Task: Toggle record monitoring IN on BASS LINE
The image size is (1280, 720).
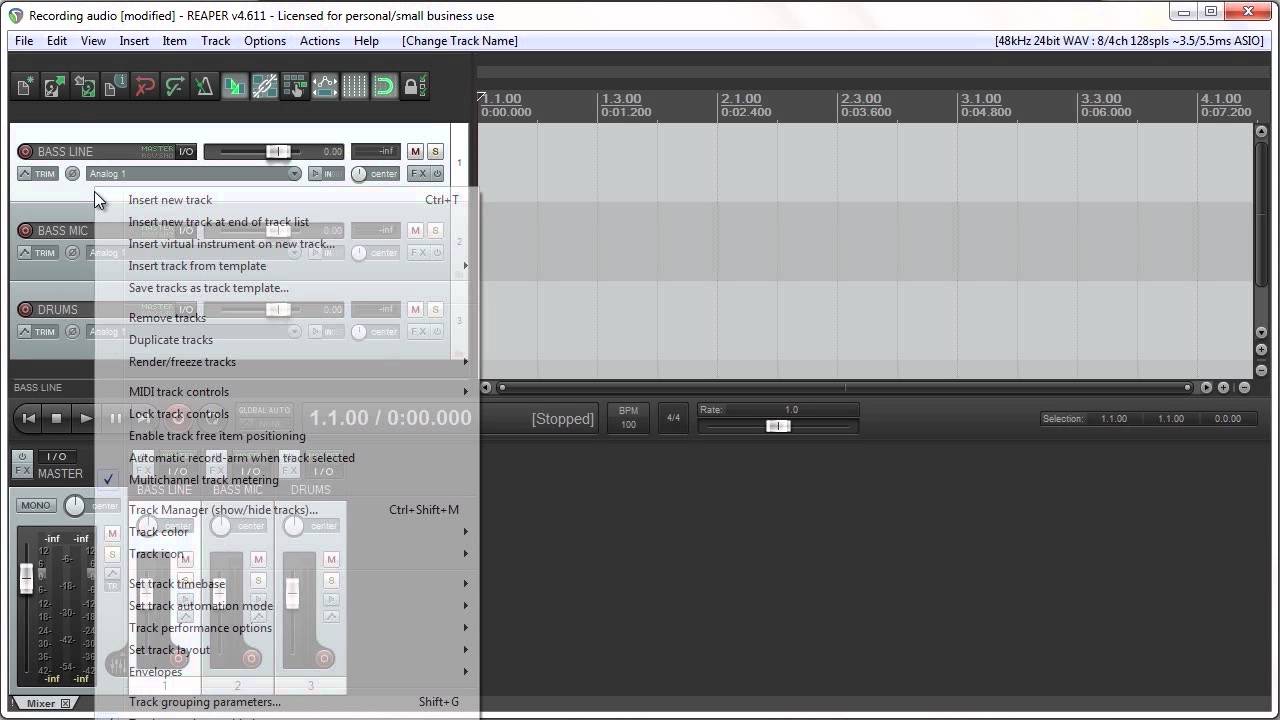Action: [x=328, y=174]
